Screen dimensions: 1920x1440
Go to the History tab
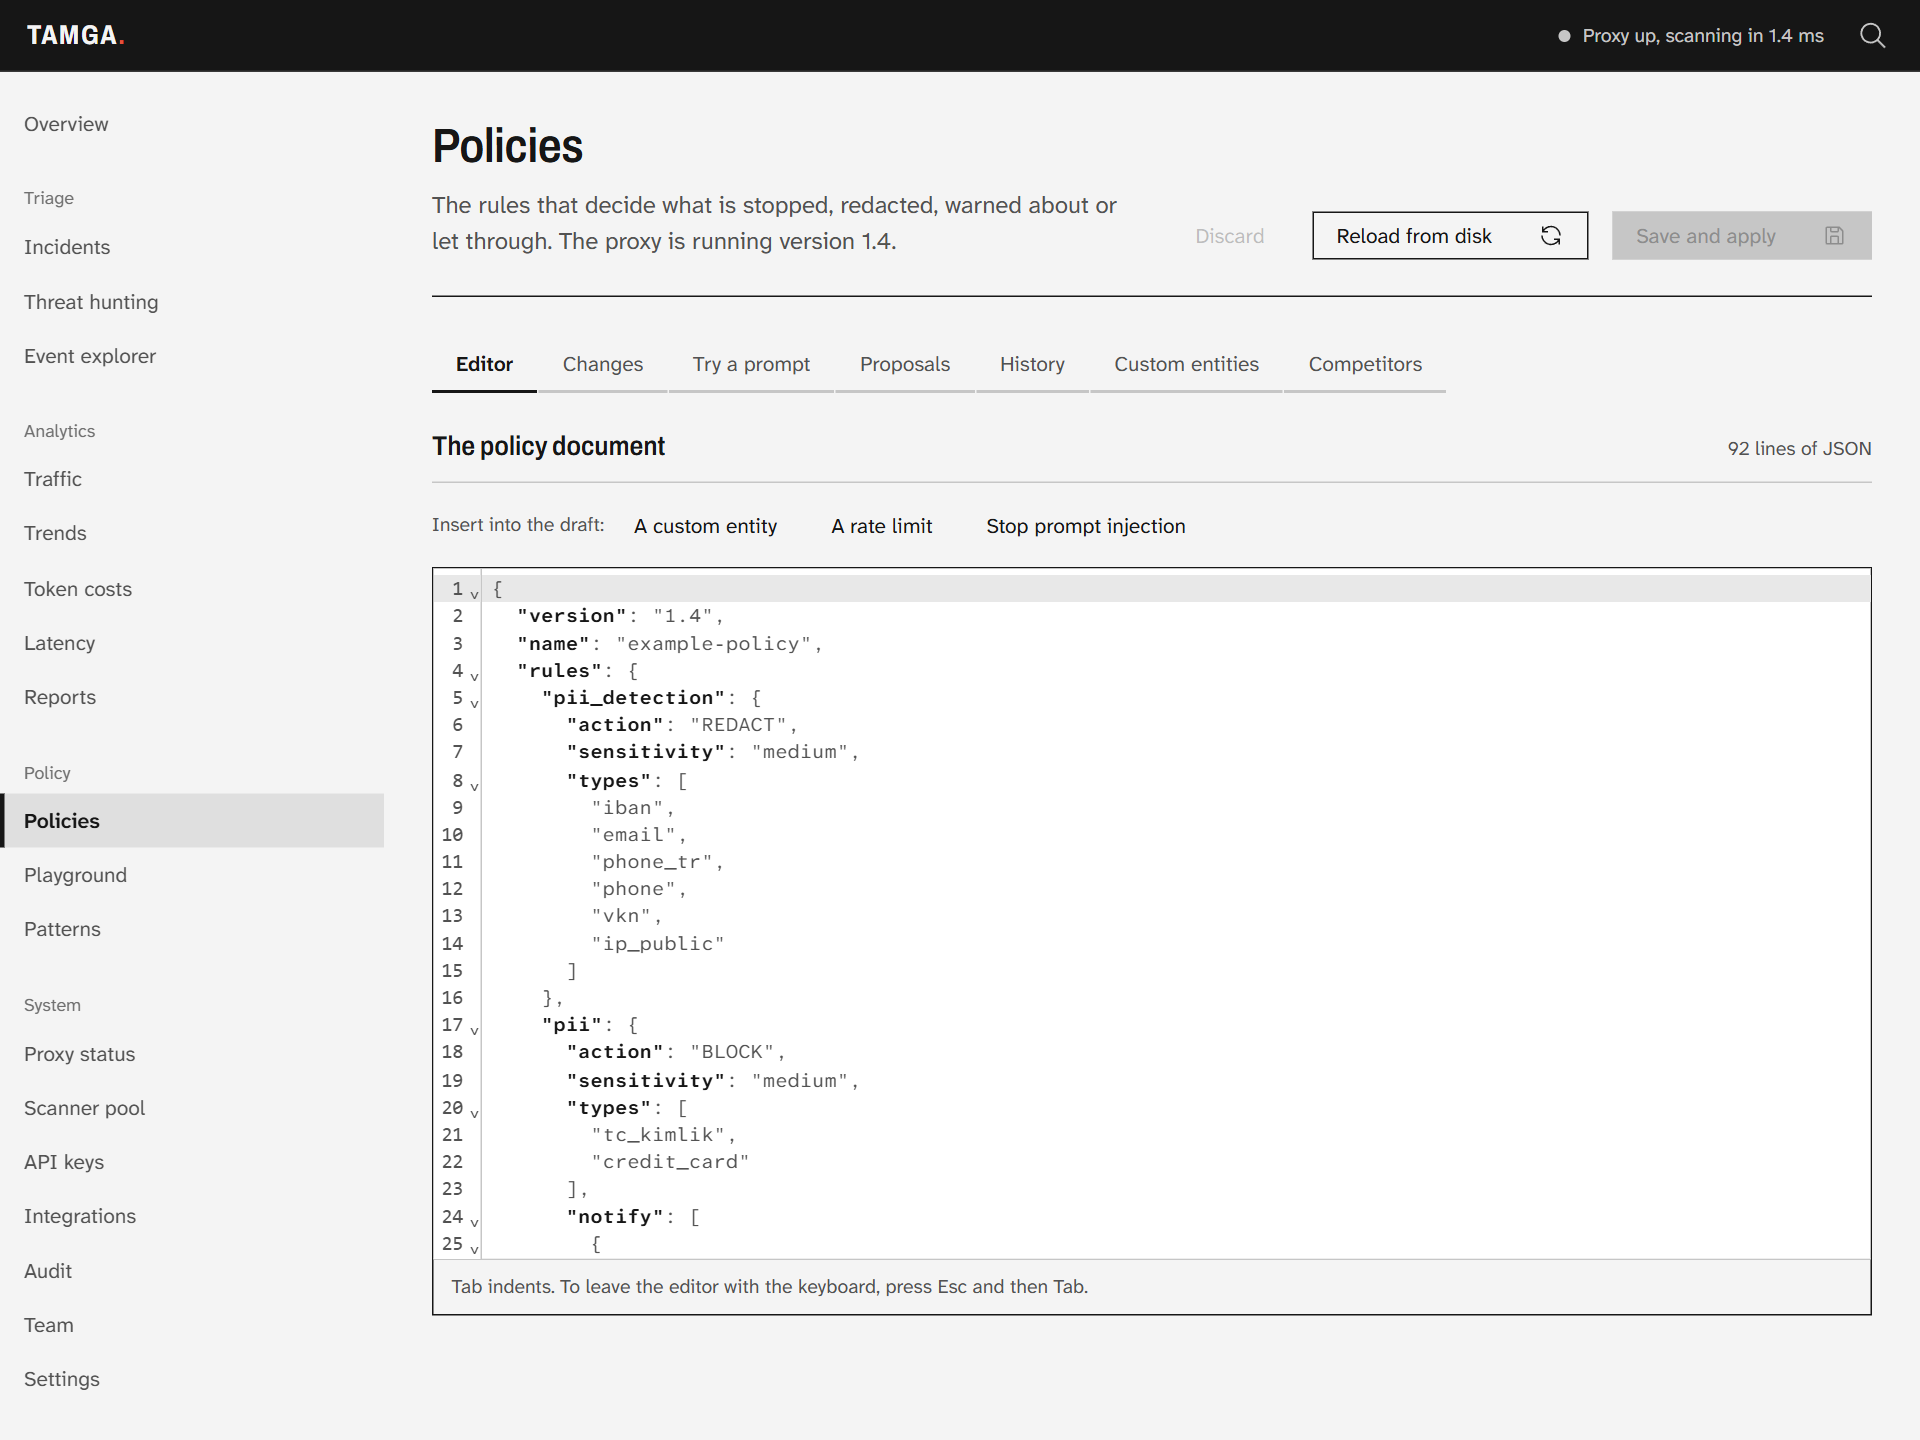[x=1032, y=364]
